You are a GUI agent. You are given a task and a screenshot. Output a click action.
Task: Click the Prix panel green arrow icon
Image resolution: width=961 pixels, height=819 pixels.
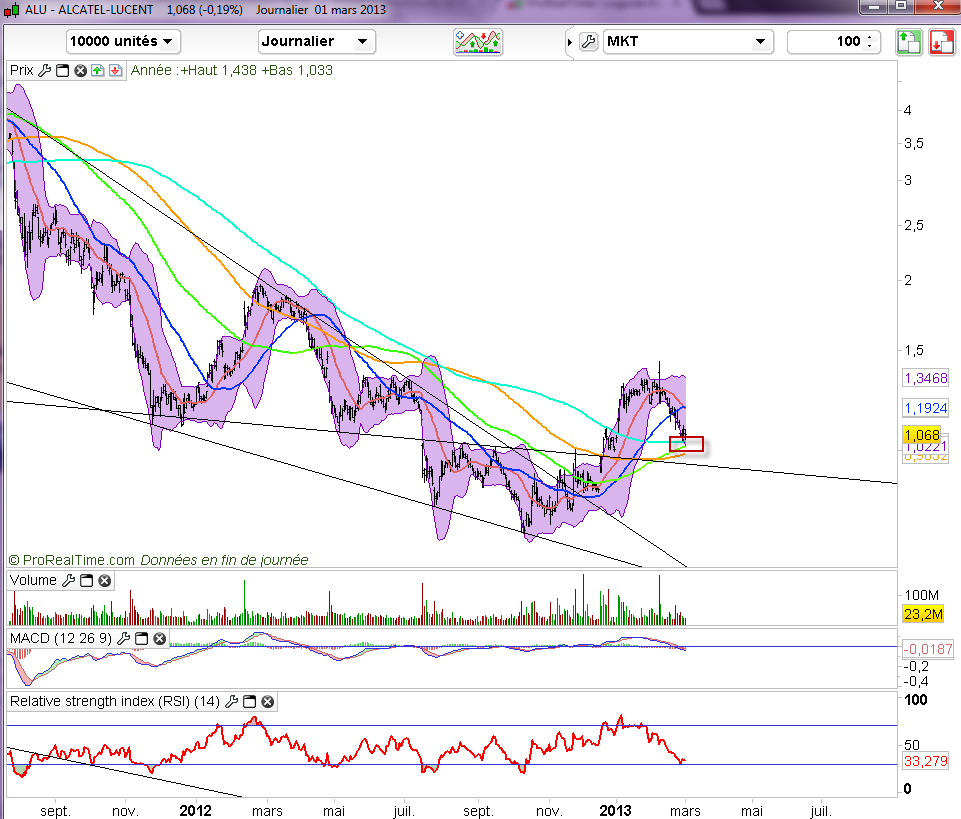[x=97, y=71]
